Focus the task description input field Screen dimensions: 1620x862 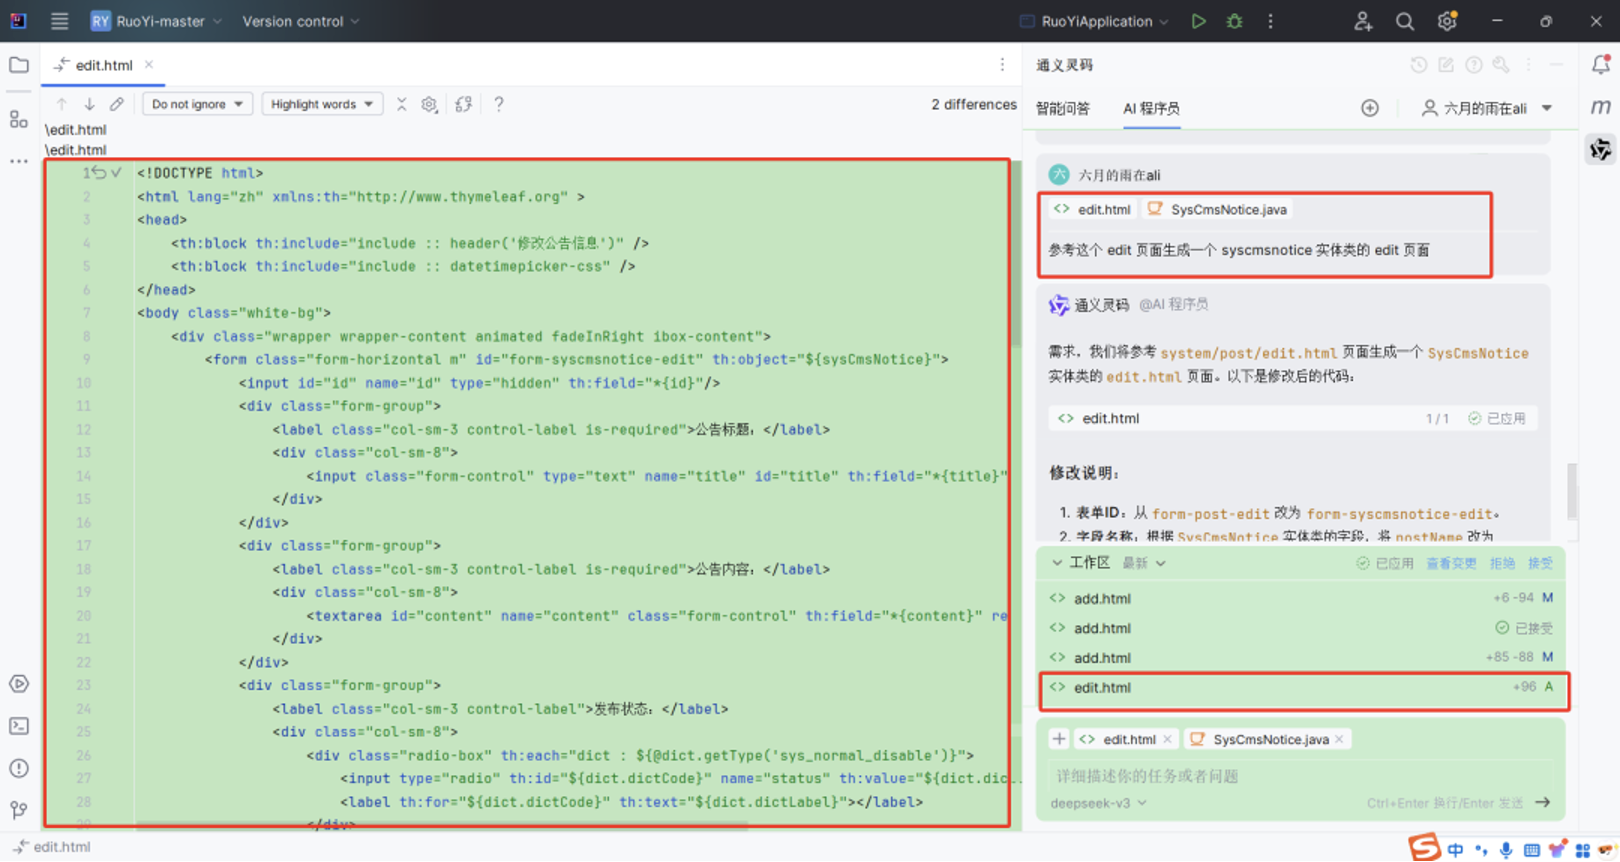(1300, 776)
